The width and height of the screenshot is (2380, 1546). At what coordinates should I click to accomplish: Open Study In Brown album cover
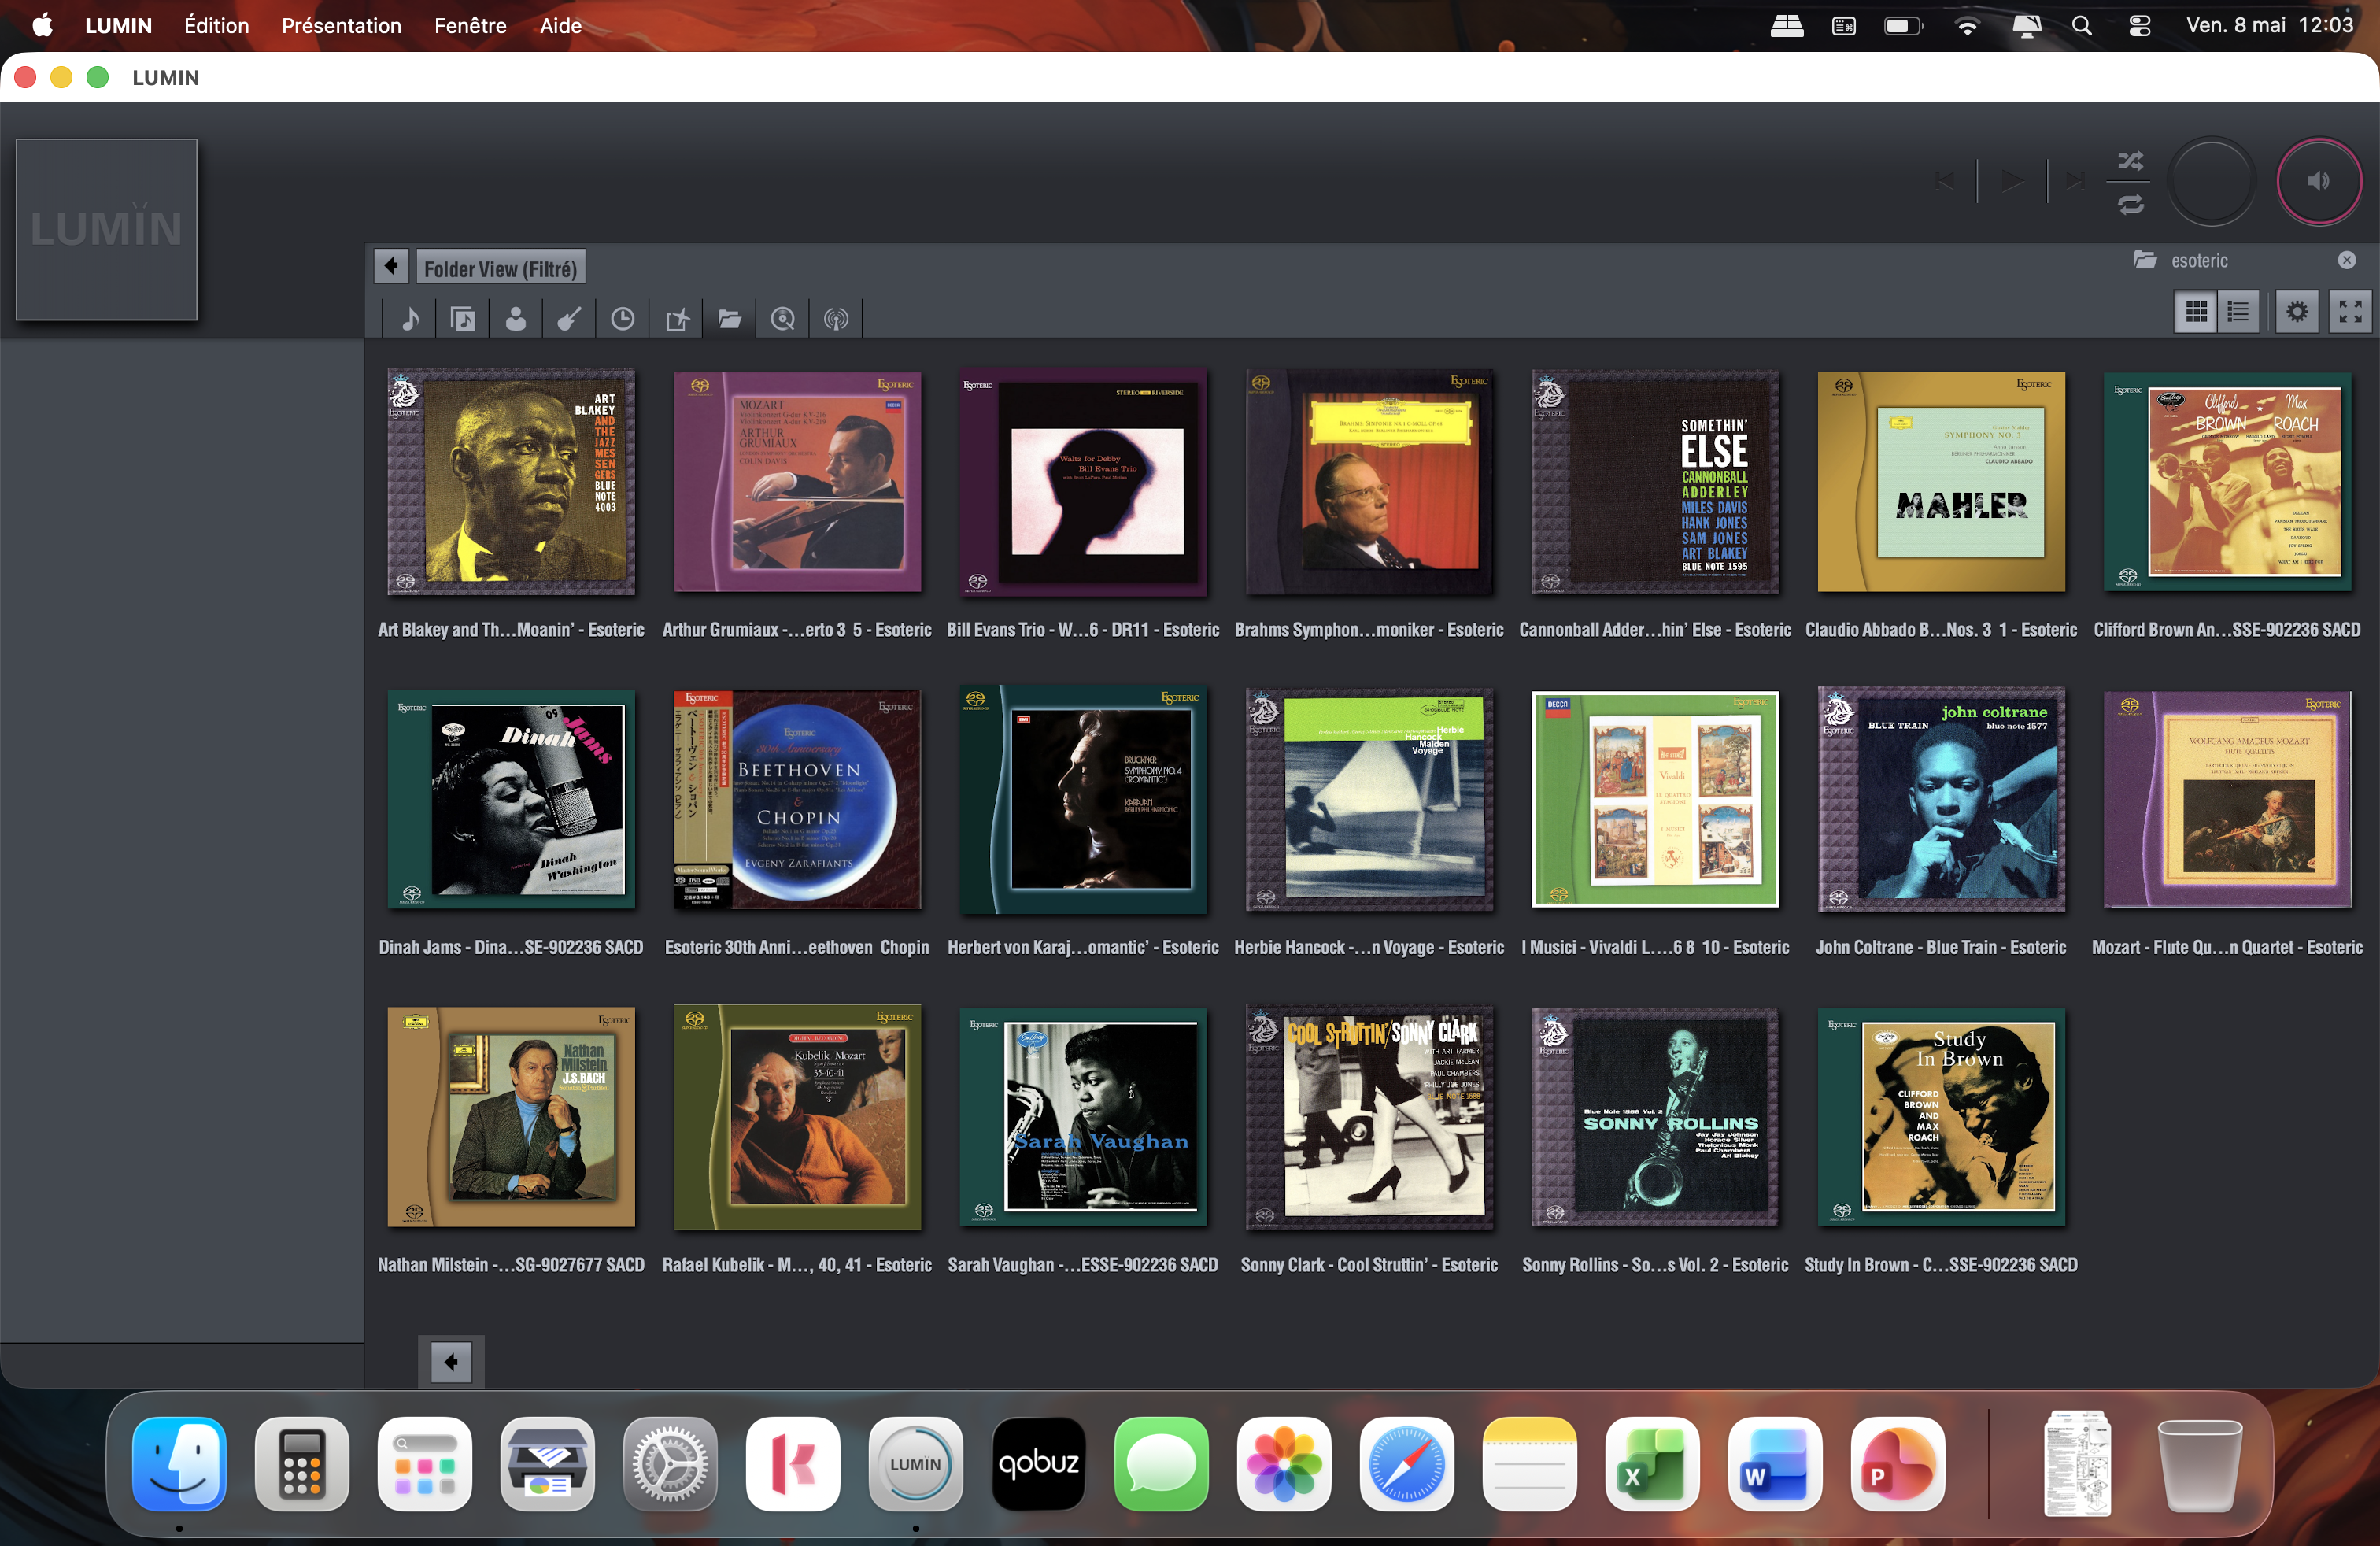point(1941,1117)
